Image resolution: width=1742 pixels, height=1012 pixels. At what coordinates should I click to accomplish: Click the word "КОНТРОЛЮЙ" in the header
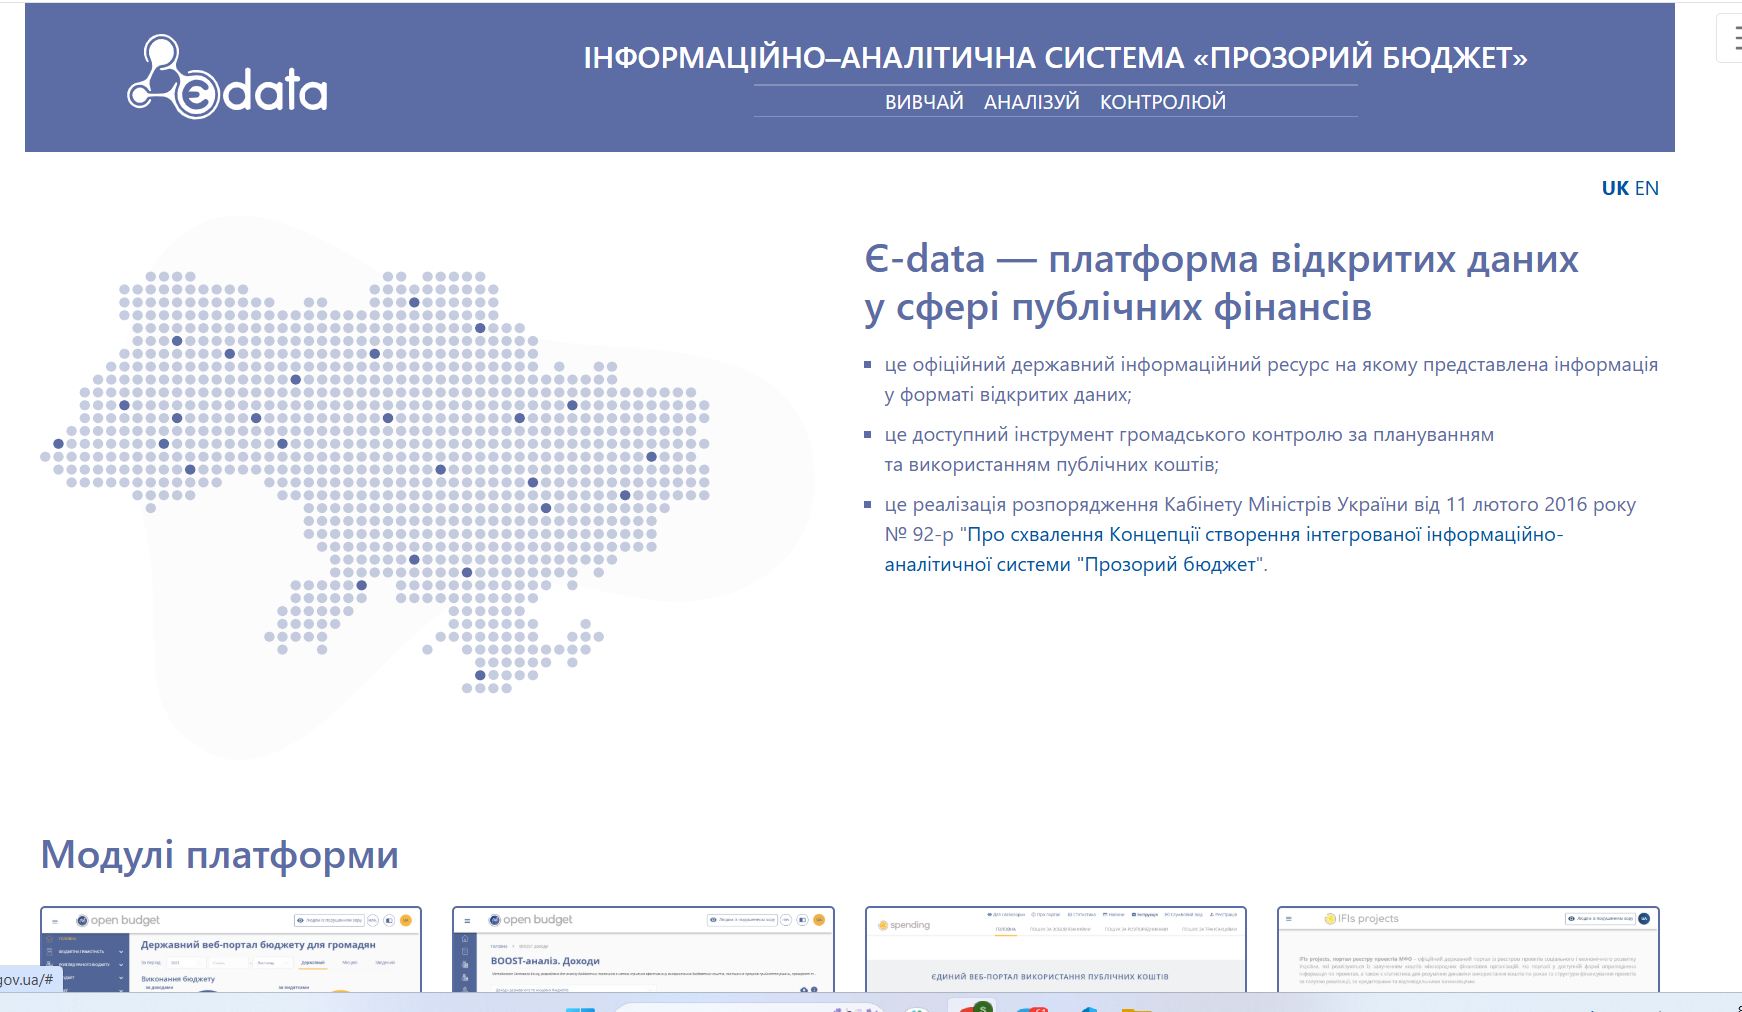[1163, 102]
